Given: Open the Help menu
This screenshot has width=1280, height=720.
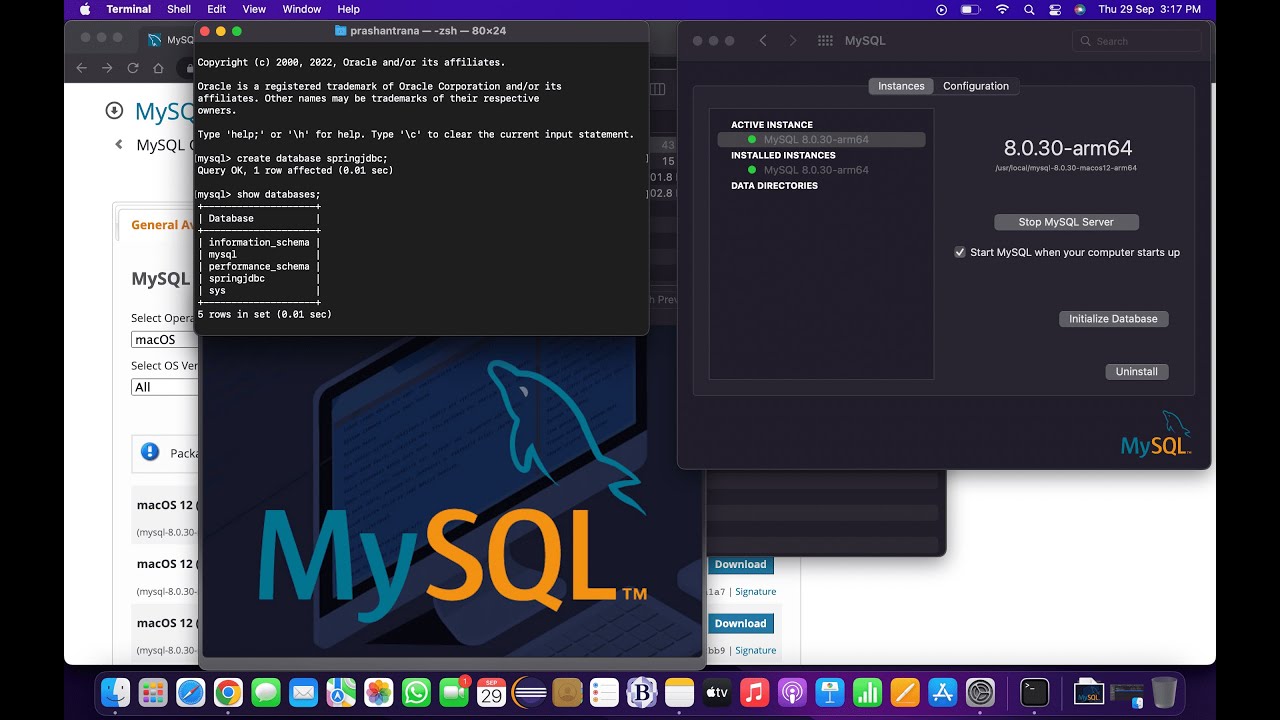Looking at the screenshot, I should (x=348, y=9).
